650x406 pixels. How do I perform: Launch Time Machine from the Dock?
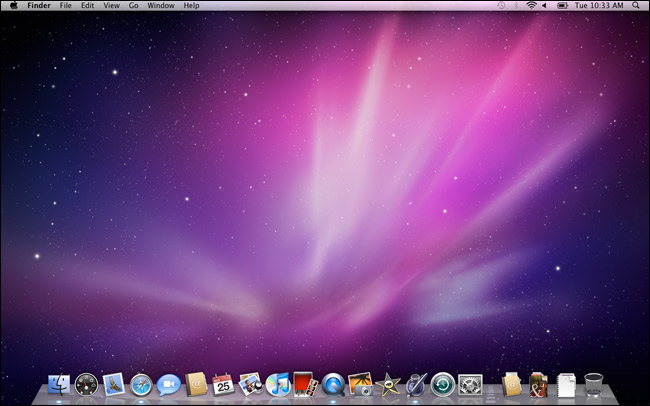tap(443, 384)
